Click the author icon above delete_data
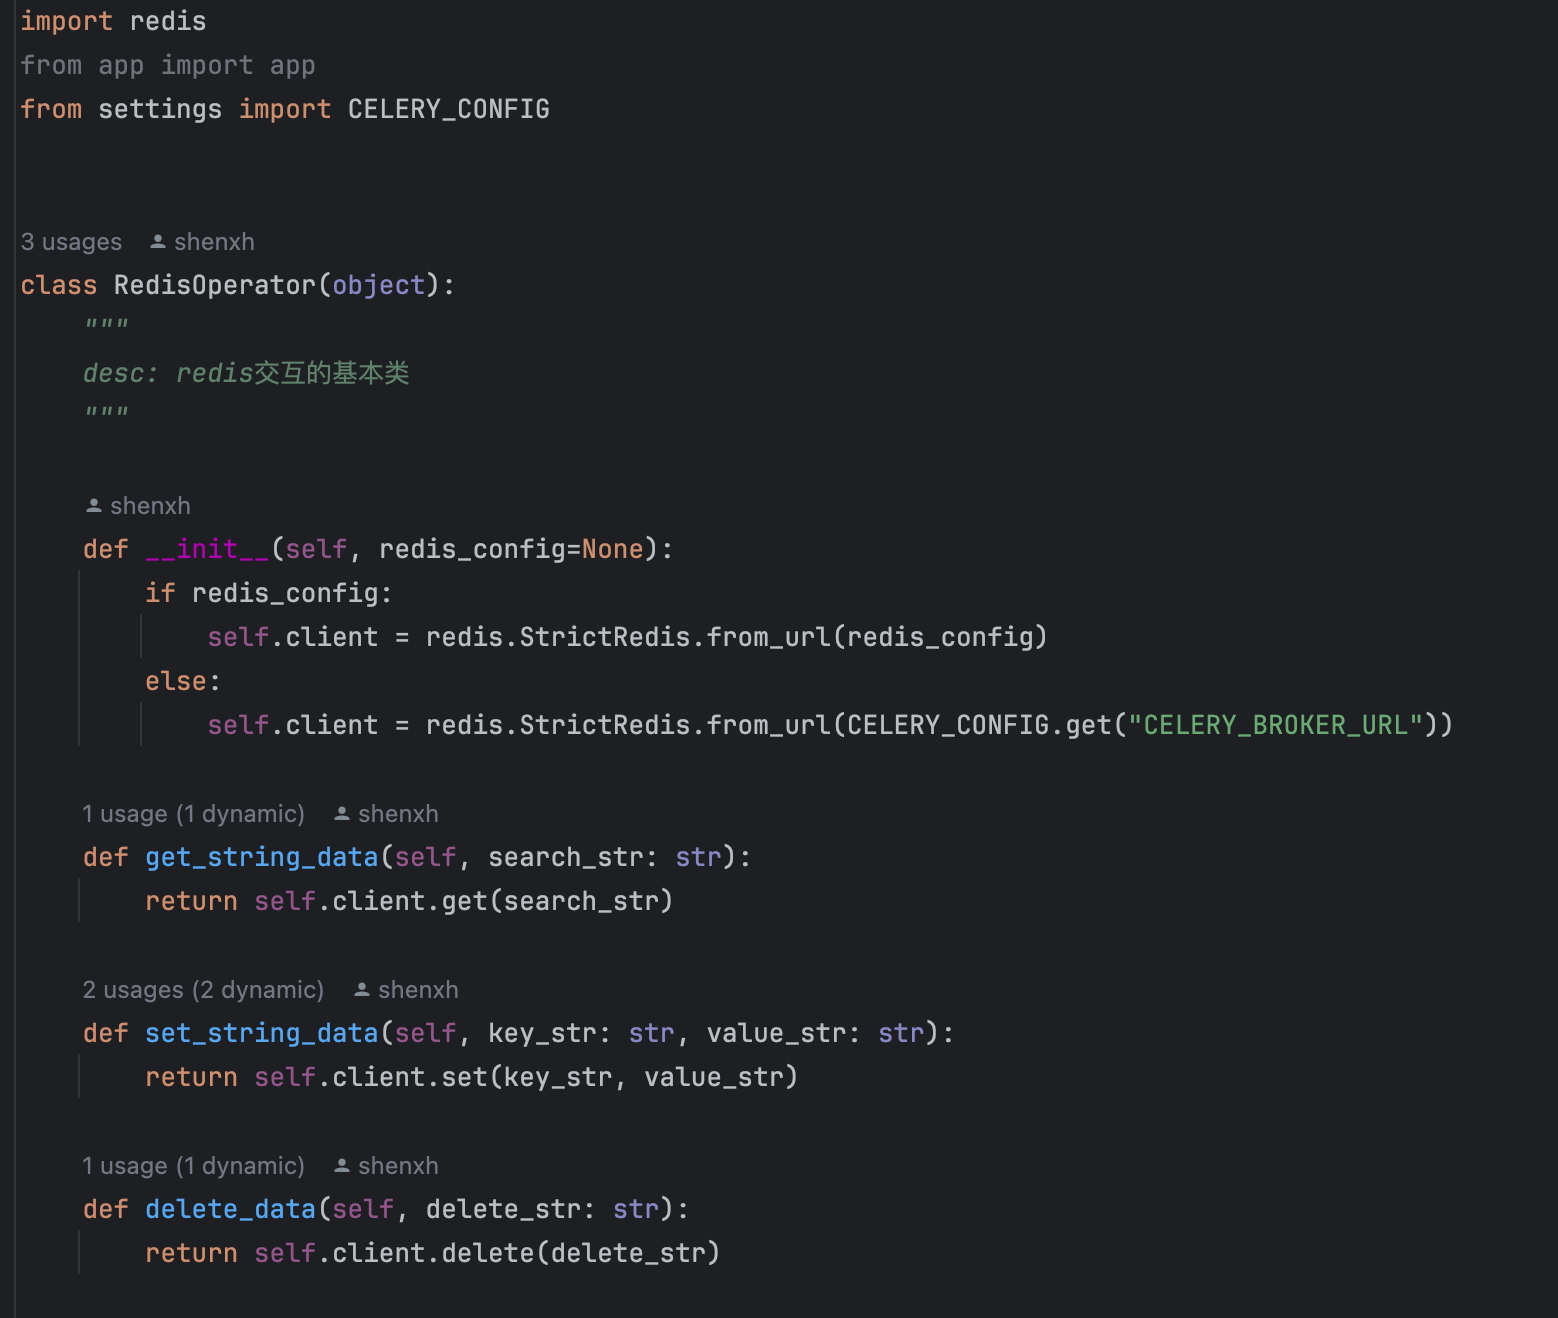This screenshot has height=1318, width=1558. pos(342,1166)
